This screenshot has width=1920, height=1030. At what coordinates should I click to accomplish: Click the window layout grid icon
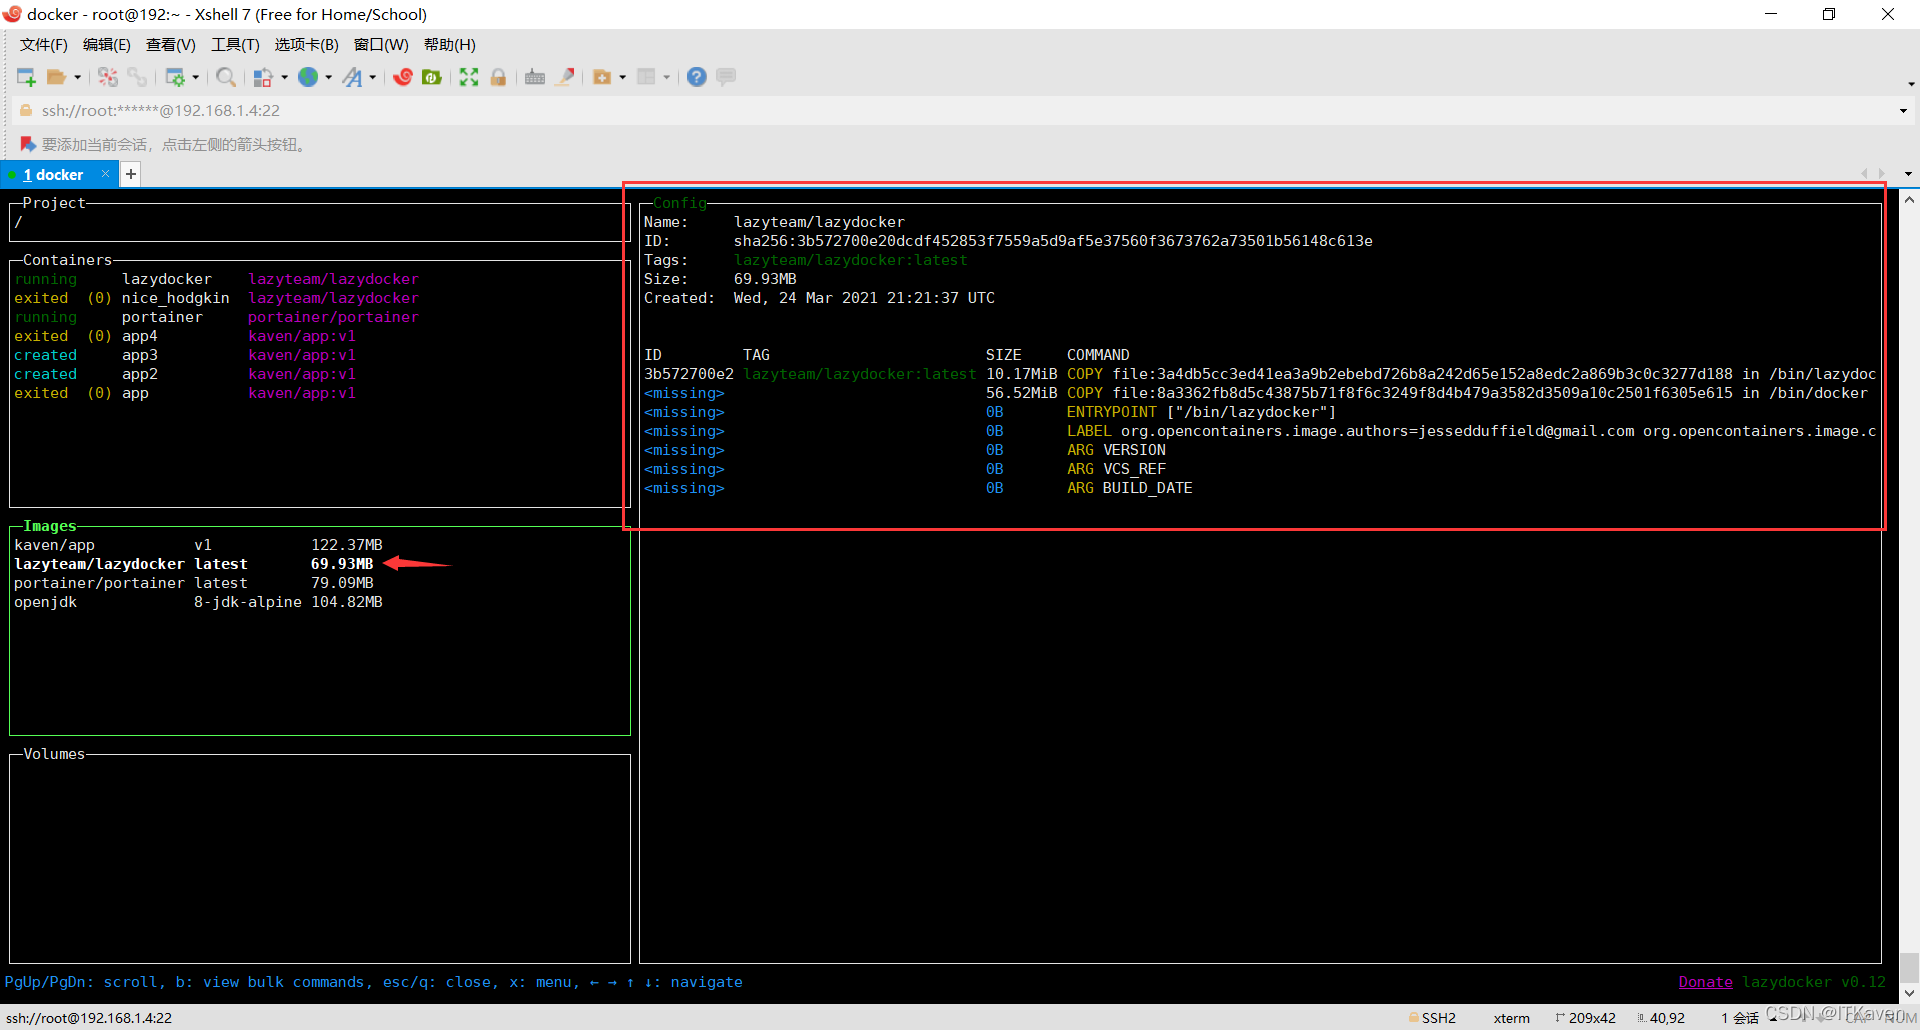(646, 77)
